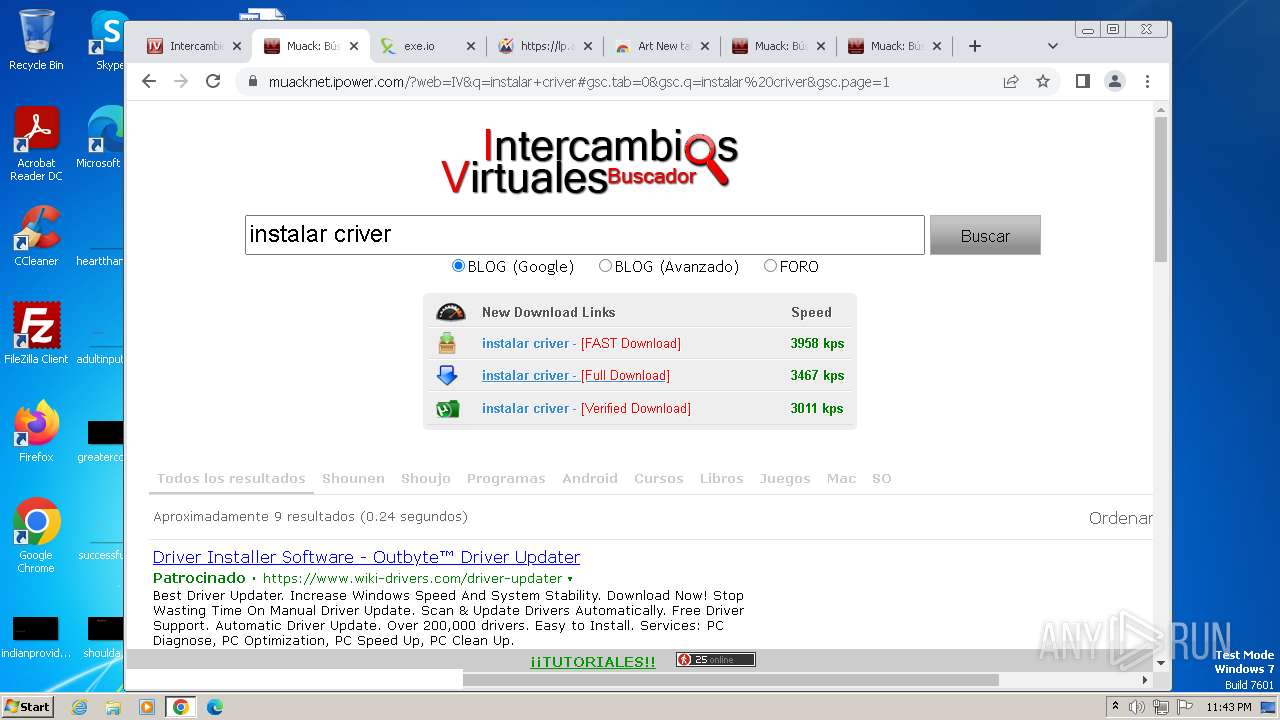Open Recycle Bin on the desktop

click(36, 40)
